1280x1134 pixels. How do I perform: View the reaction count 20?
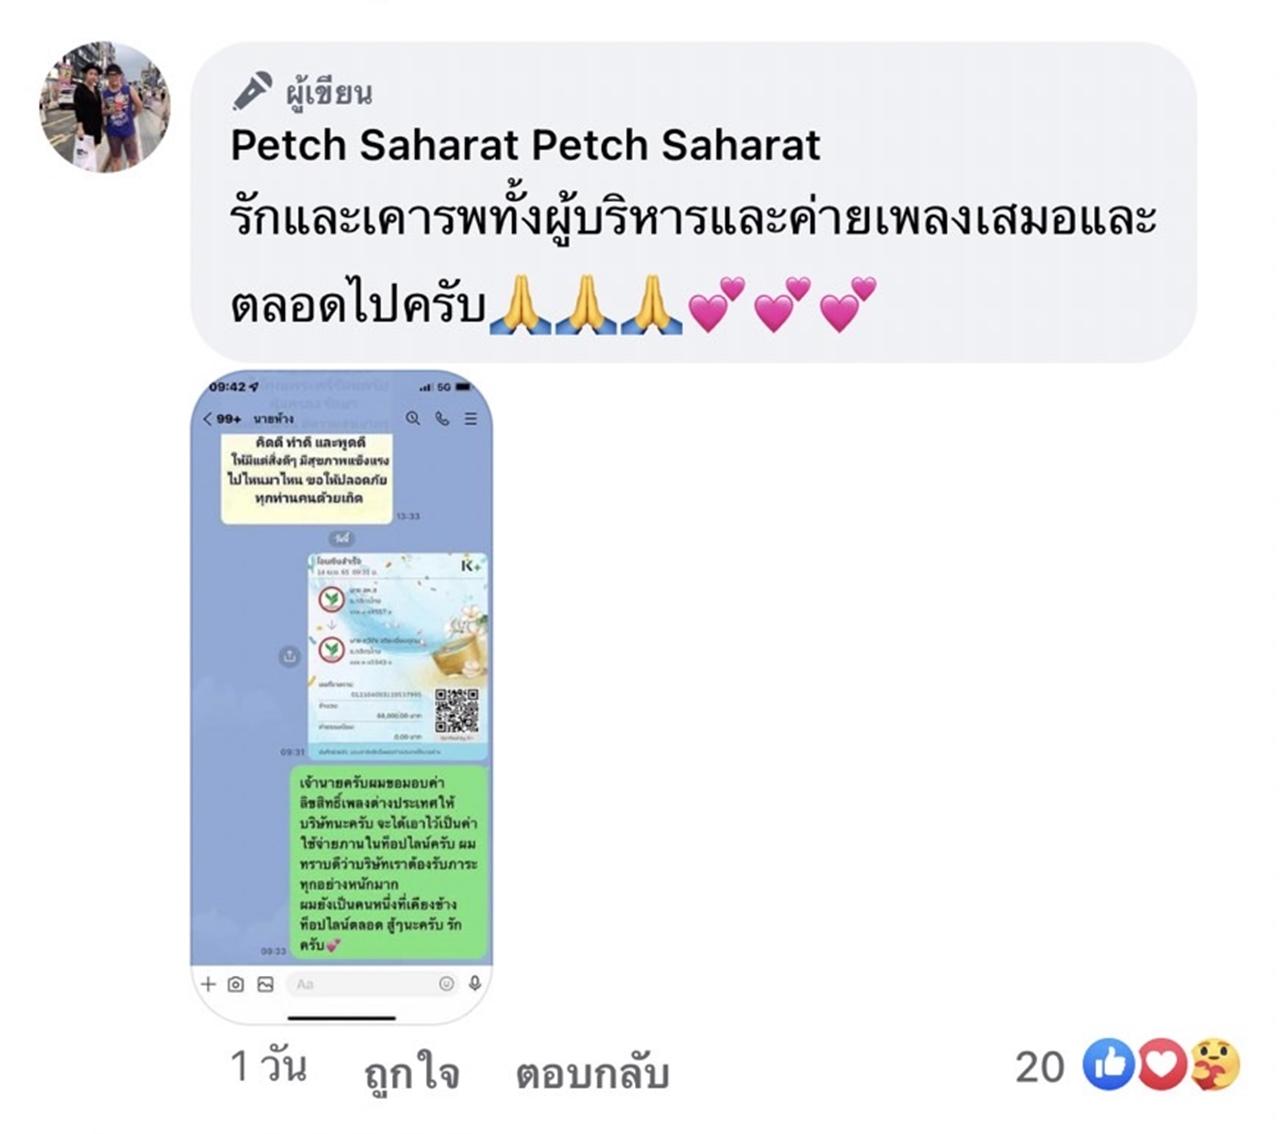pos(1040,1067)
